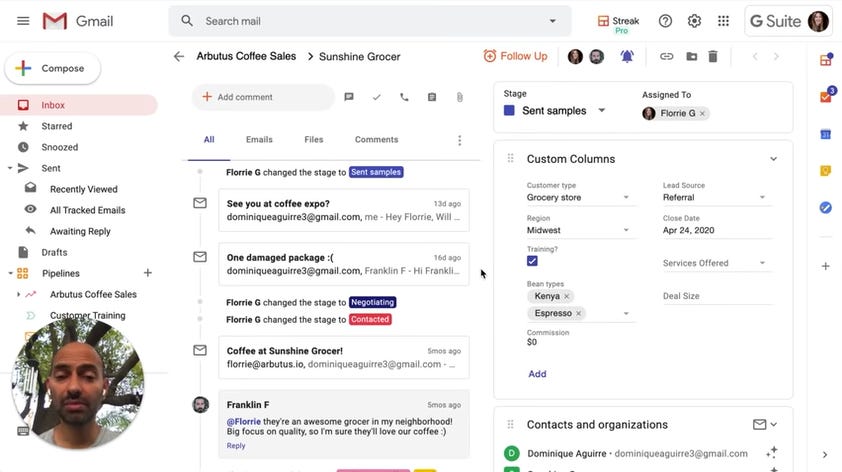This screenshot has height=472, width=842.
Task: Open the main menu hamburger icon
Action: pos(23,21)
